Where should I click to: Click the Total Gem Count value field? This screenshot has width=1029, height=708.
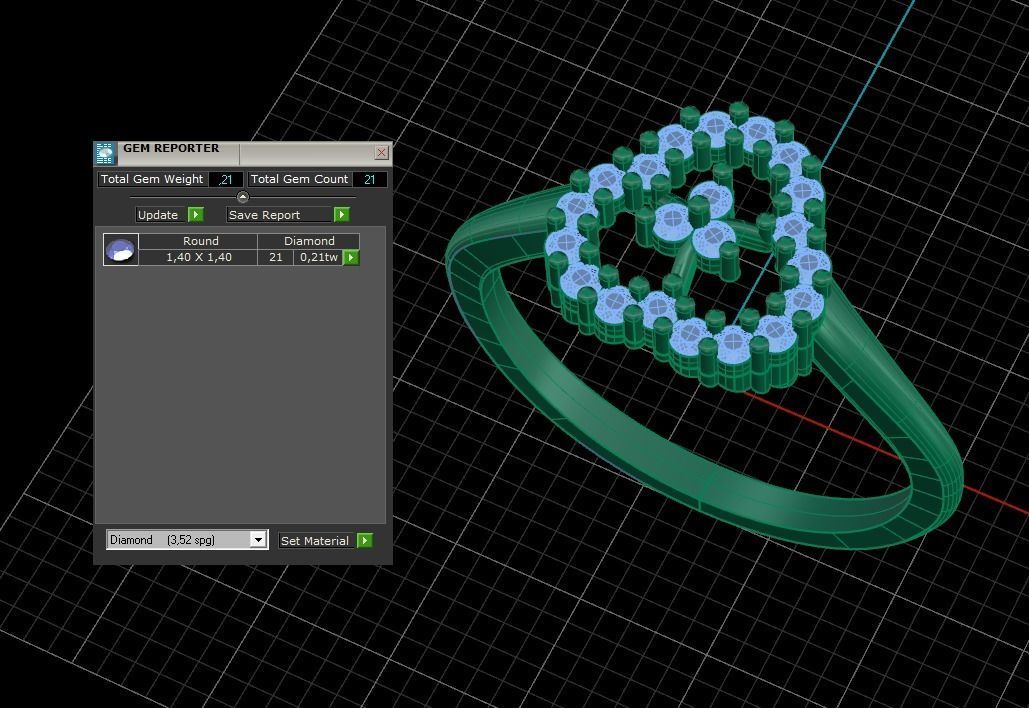tap(369, 179)
